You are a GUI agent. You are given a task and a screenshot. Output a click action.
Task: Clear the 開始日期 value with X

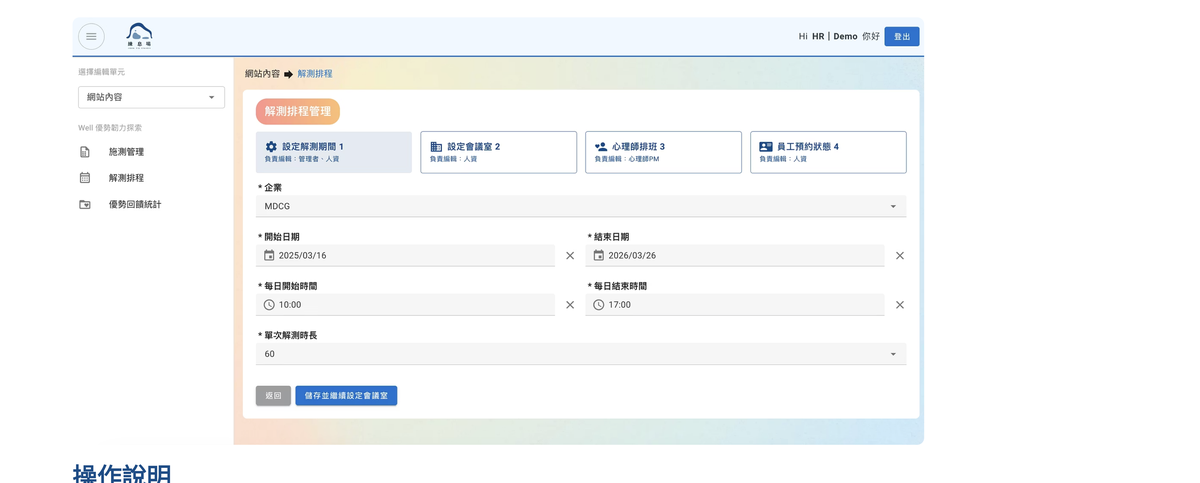[570, 256]
